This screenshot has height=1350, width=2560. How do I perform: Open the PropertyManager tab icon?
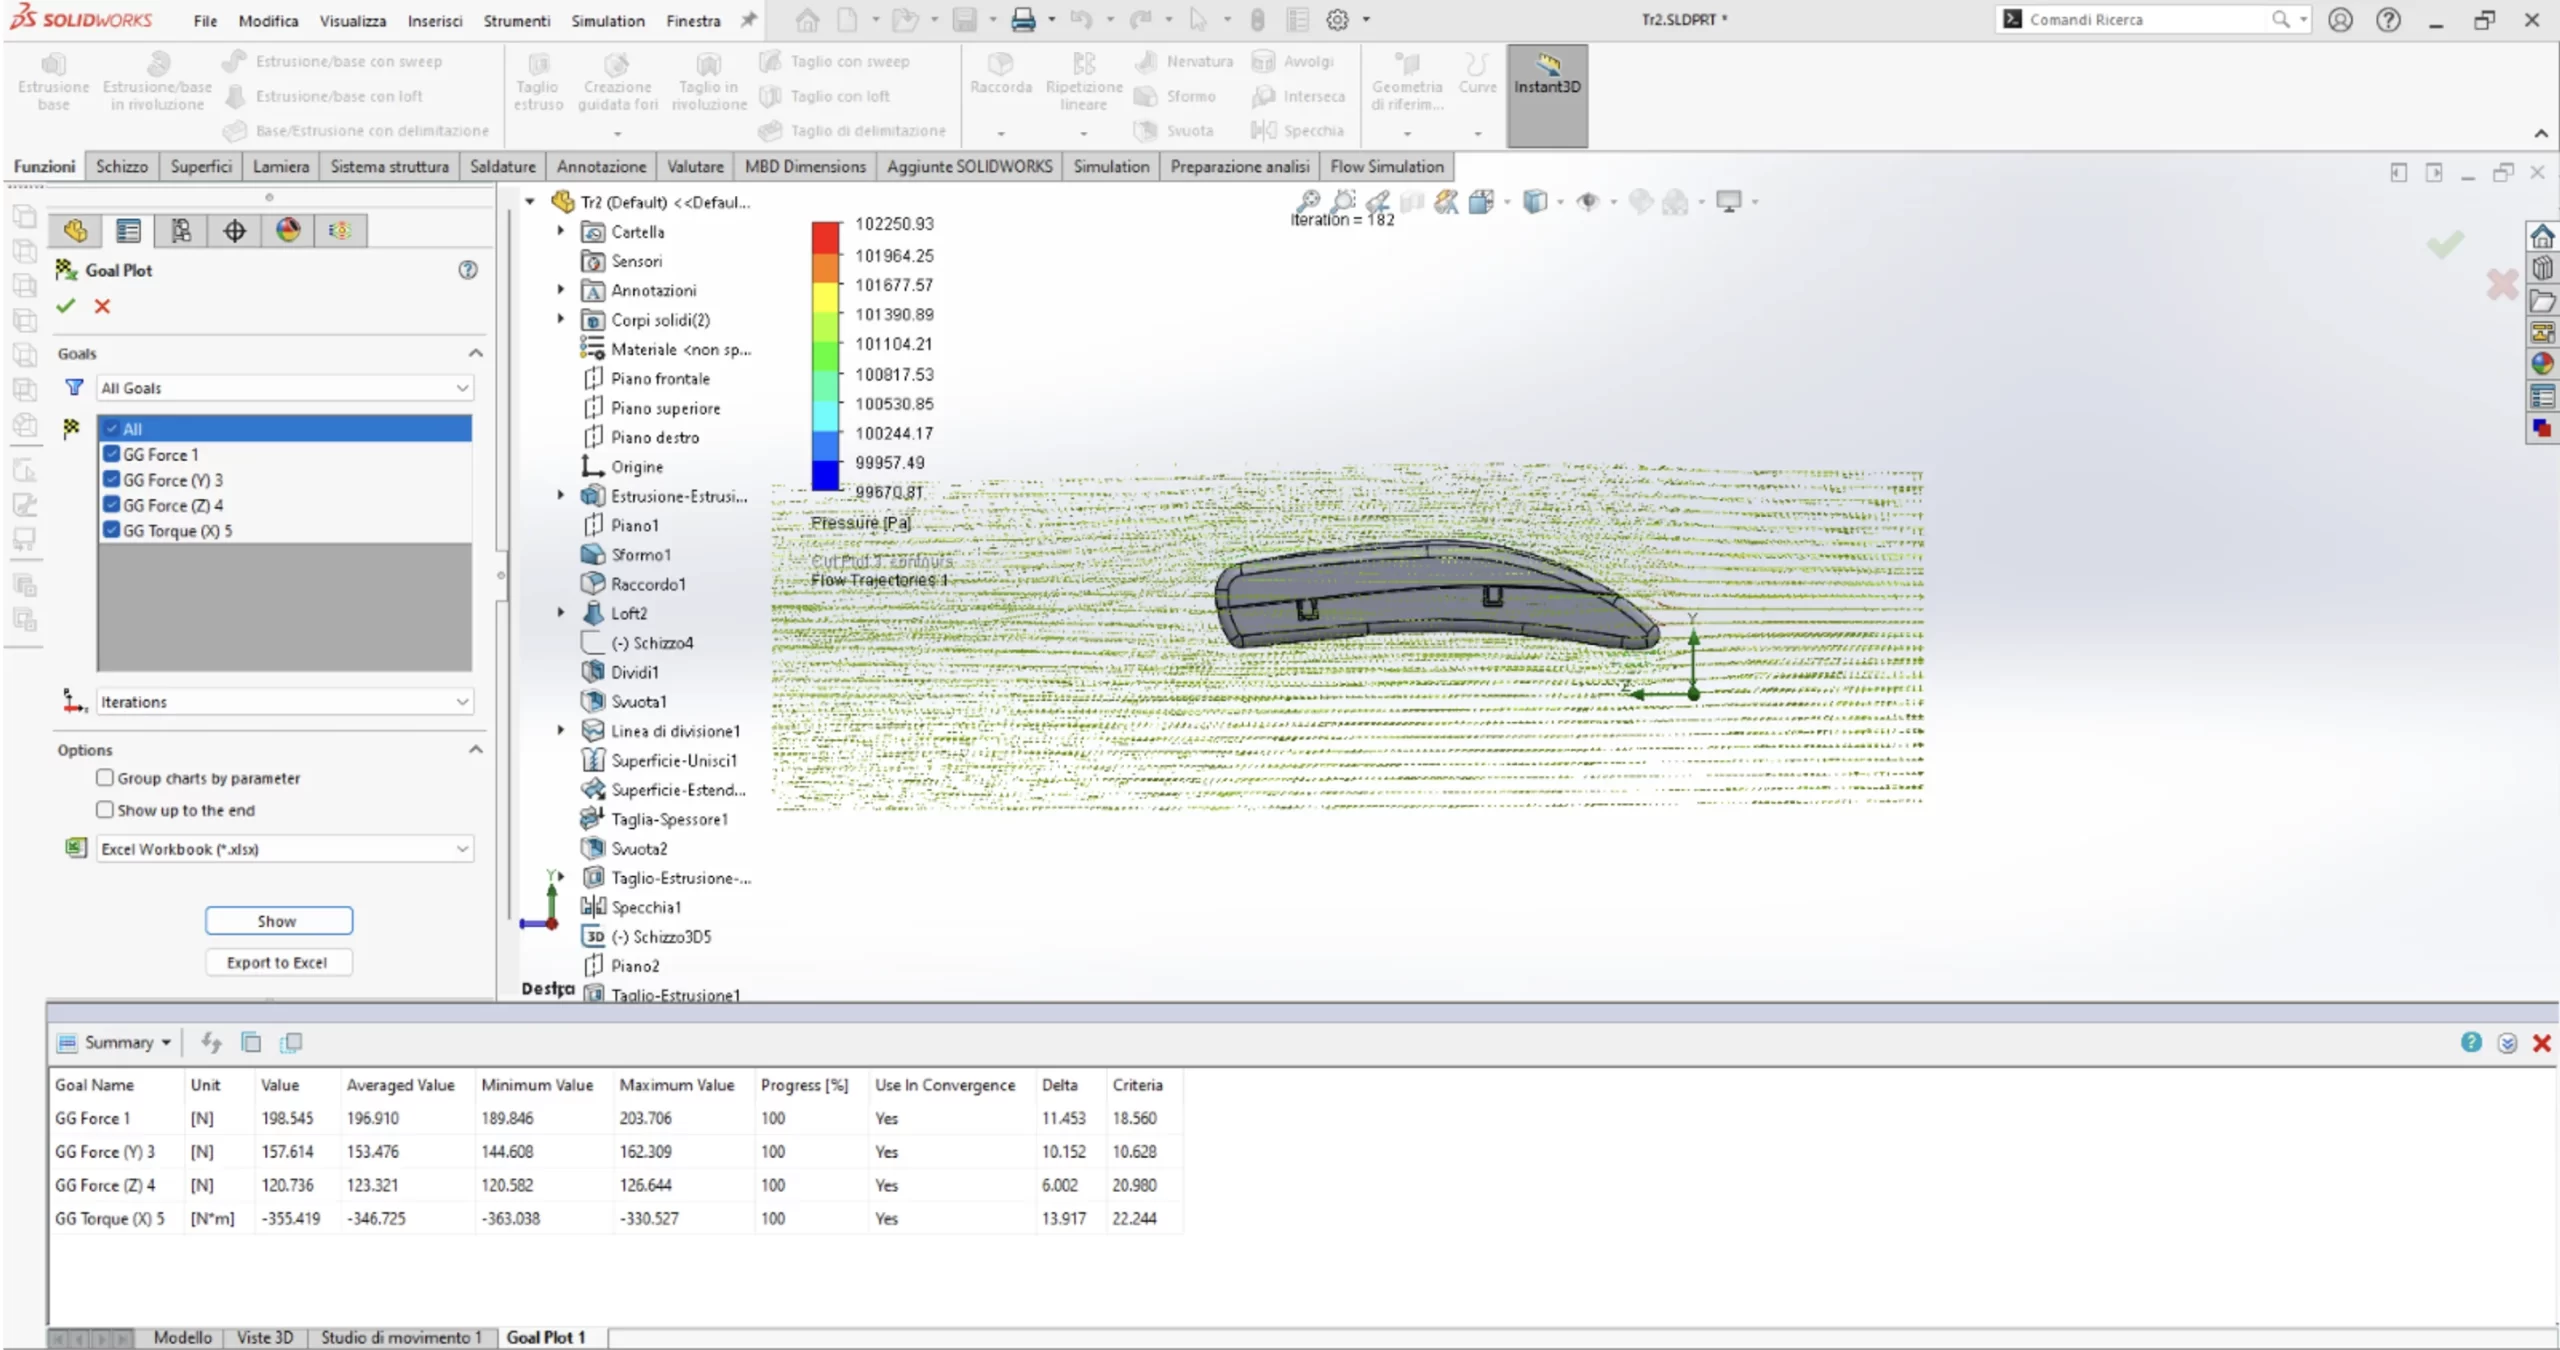point(128,231)
